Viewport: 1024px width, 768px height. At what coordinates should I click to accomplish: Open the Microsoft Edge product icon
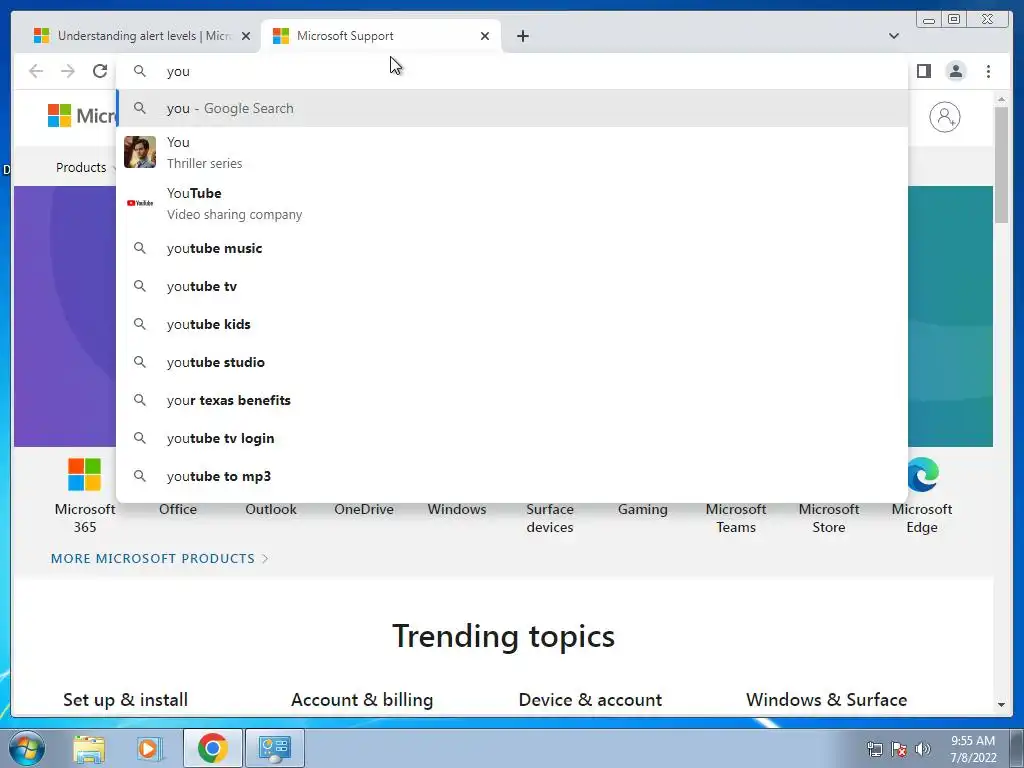click(921, 474)
